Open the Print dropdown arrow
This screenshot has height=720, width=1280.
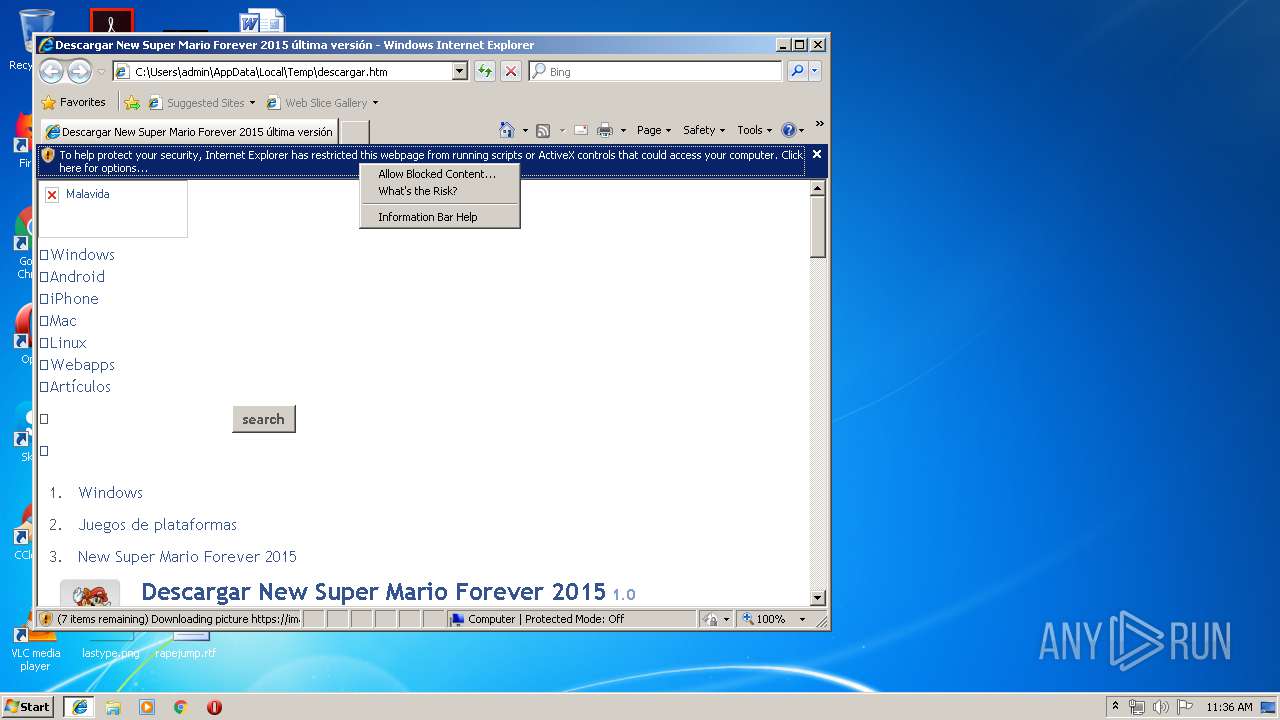coord(623,131)
